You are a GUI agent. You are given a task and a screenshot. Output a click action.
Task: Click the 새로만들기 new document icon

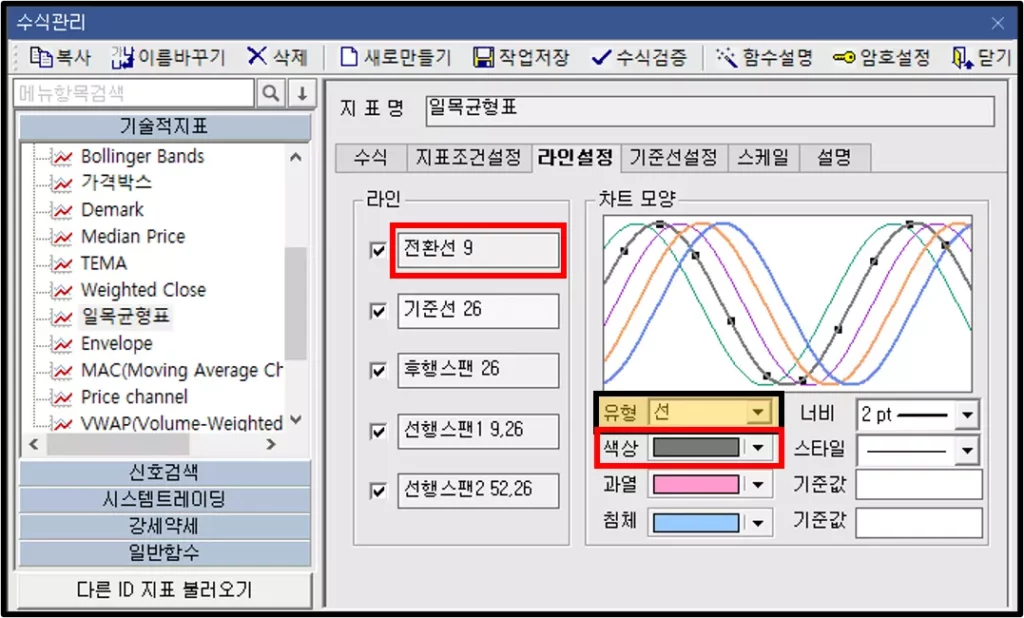tap(349, 57)
